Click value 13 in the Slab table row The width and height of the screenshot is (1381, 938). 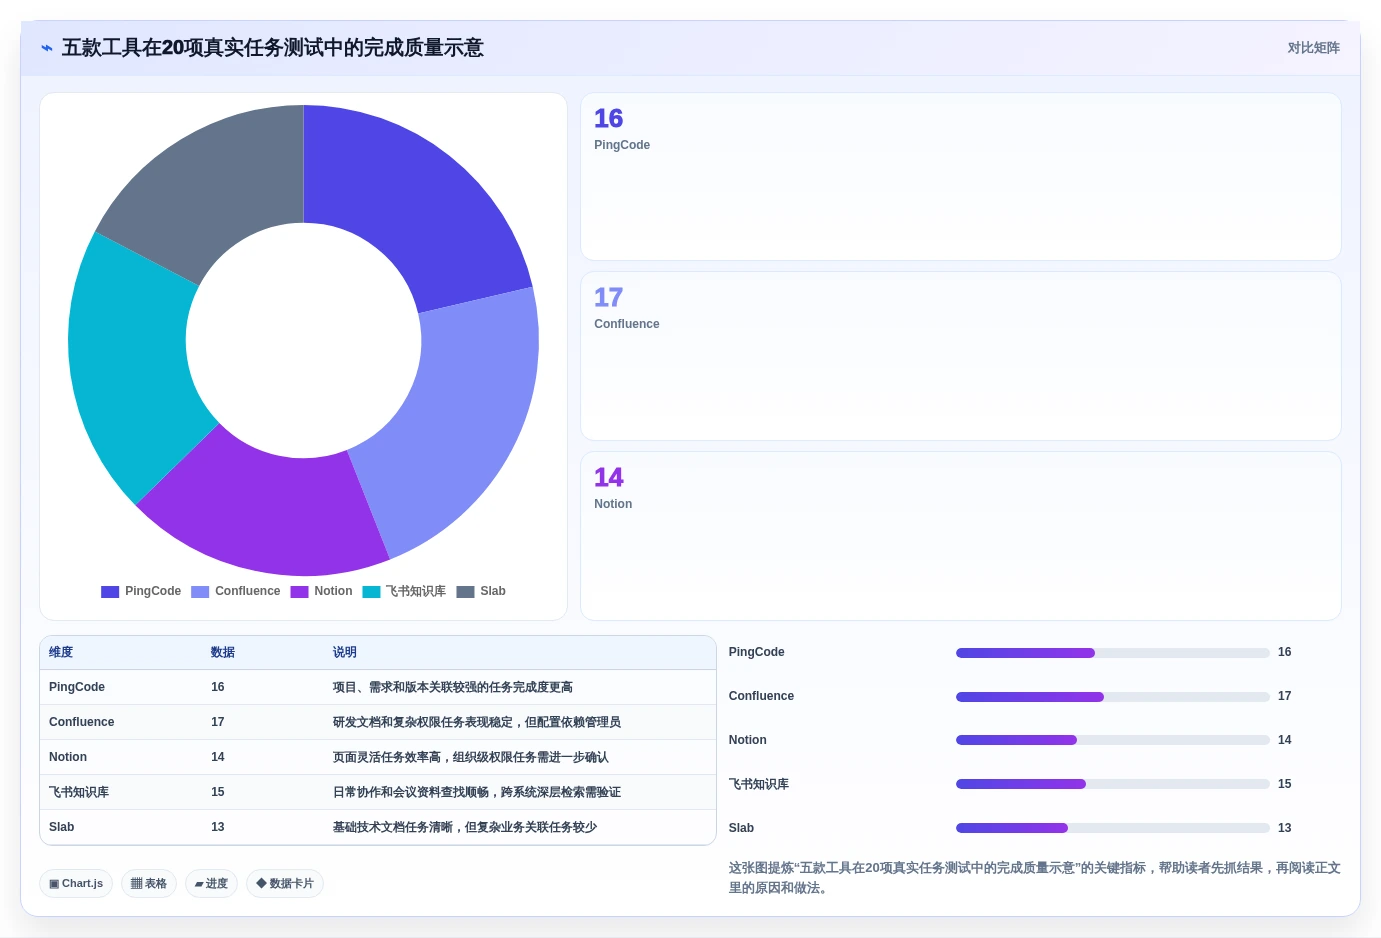click(218, 827)
